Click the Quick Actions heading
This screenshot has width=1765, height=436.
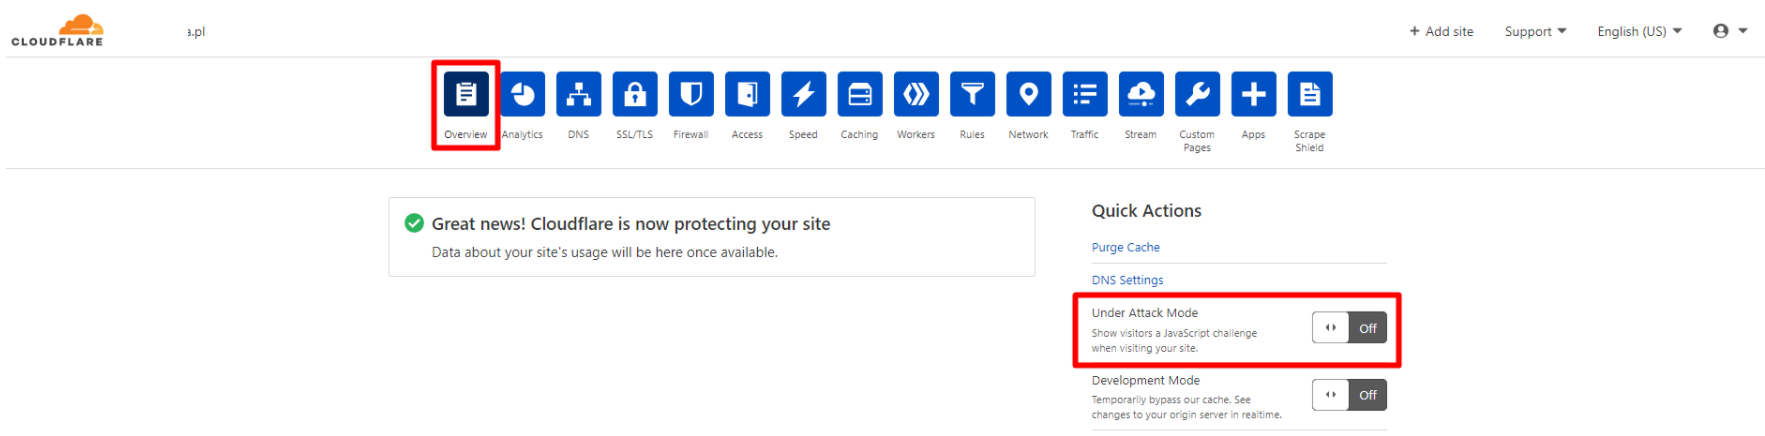point(1146,211)
